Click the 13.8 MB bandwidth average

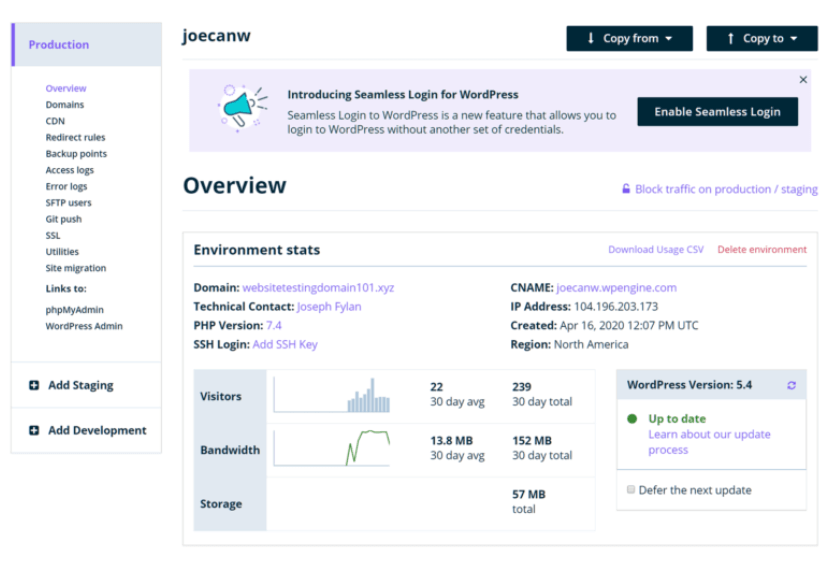451,441
